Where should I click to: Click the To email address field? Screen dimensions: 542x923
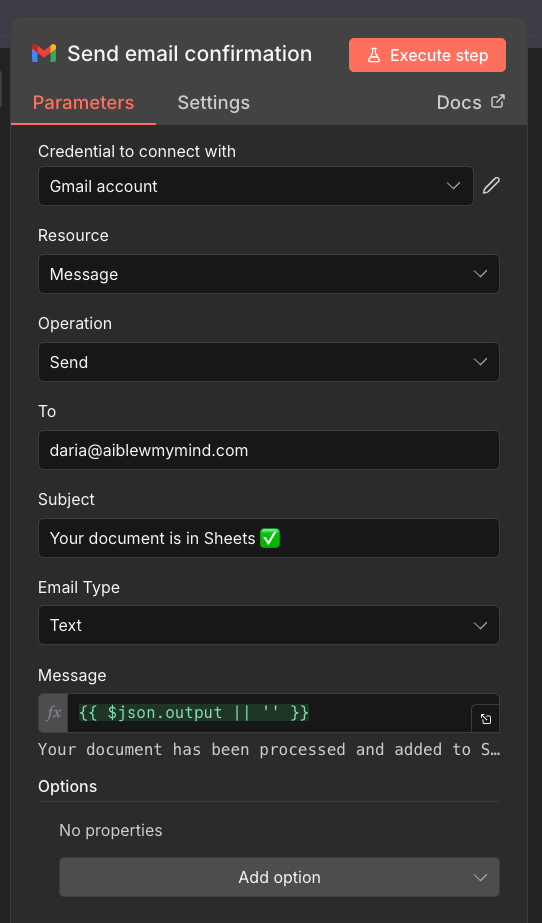click(x=269, y=450)
